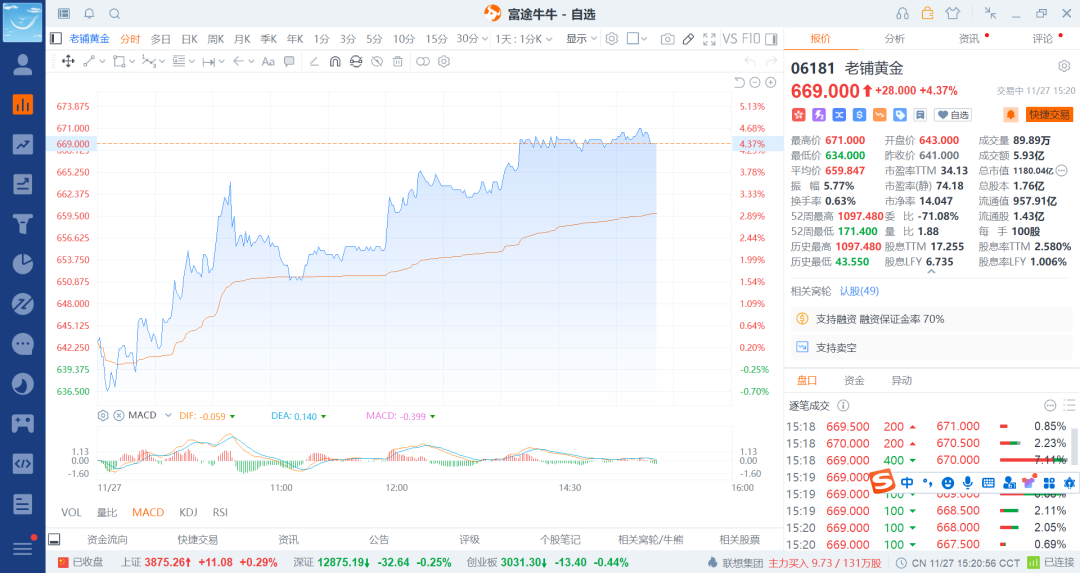Open the 资金流向 bottom tab
Screen dimensions: 1080x573
coord(107,539)
